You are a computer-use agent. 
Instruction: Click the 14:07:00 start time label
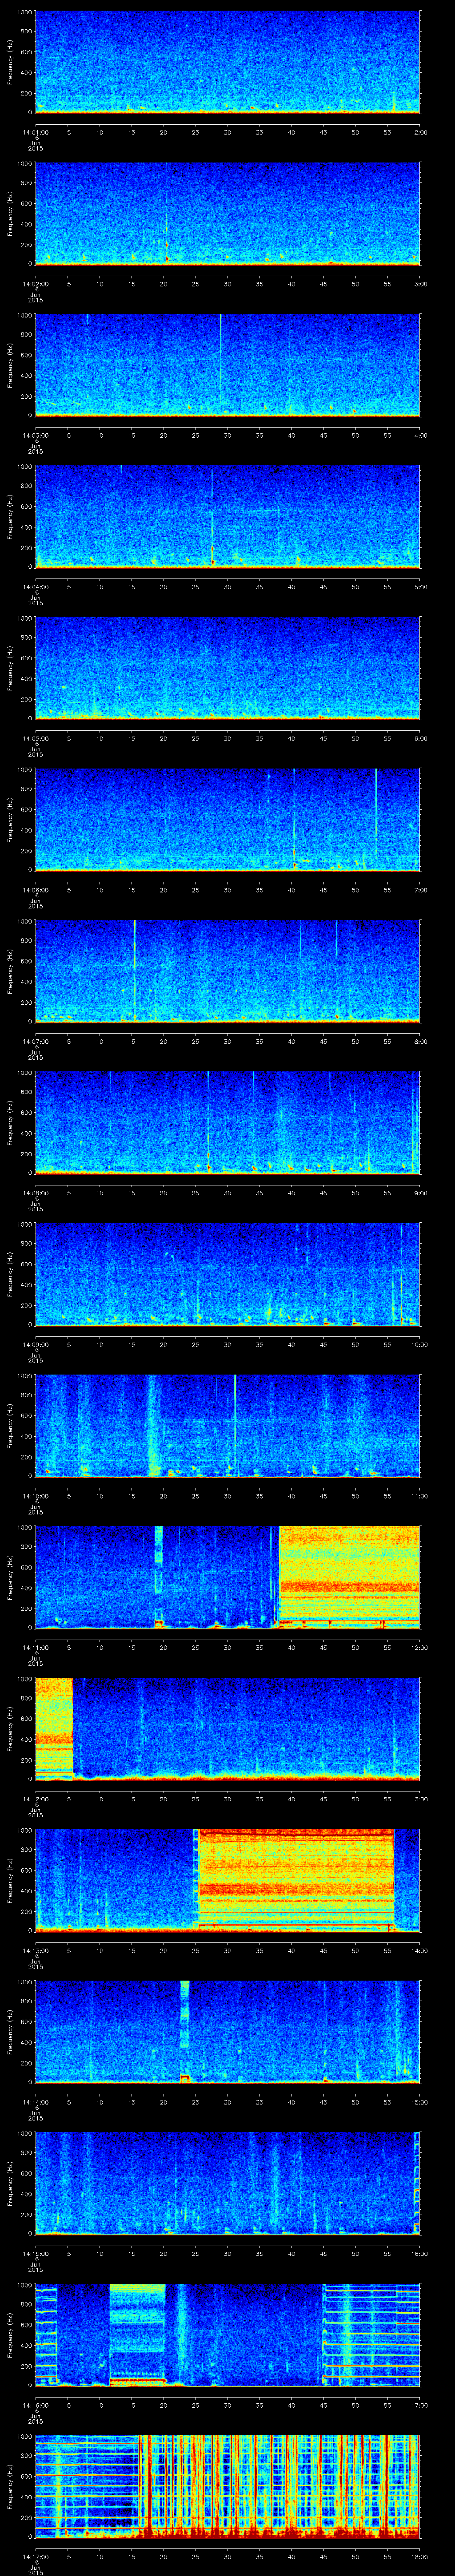(35, 1041)
